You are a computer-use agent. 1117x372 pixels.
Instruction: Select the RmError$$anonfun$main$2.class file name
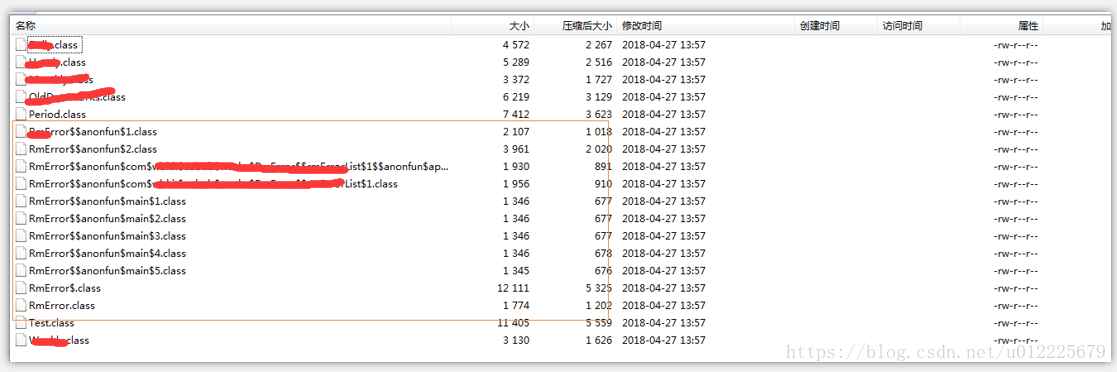[x=107, y=219]
